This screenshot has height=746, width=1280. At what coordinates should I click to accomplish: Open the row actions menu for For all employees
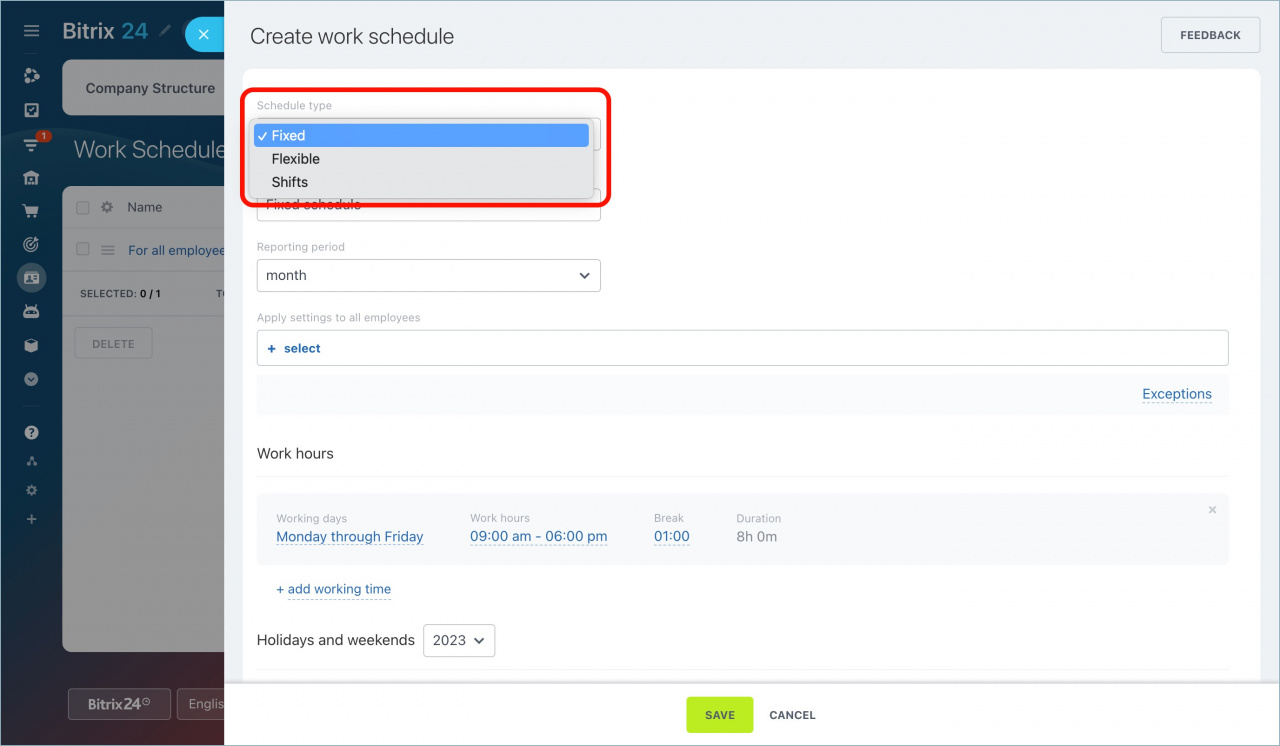(108, 250)
